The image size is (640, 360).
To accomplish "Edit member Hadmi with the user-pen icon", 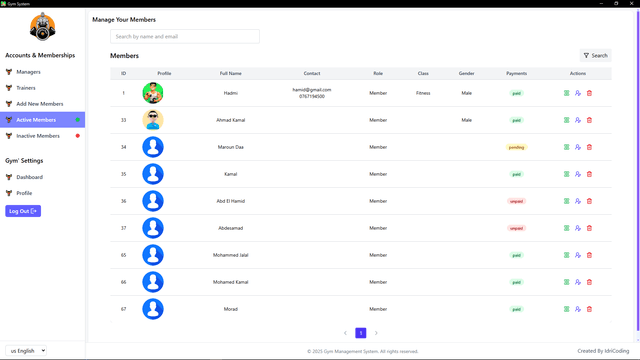I will tap(578, 93).
